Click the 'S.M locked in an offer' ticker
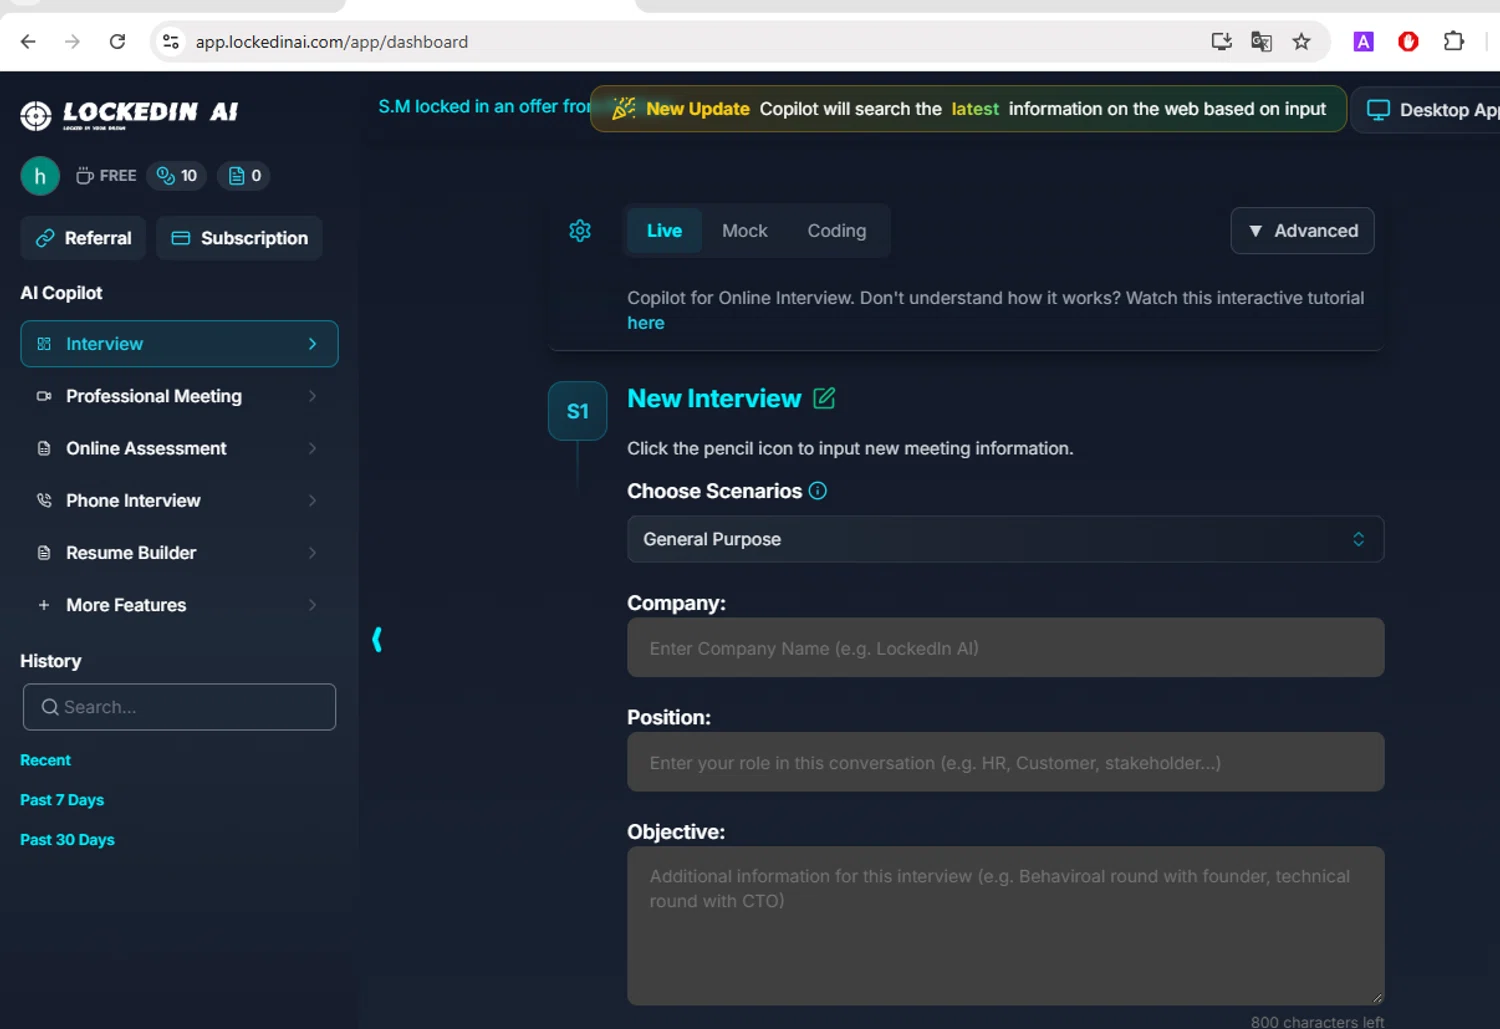1500x1029 pixels. 484,106
